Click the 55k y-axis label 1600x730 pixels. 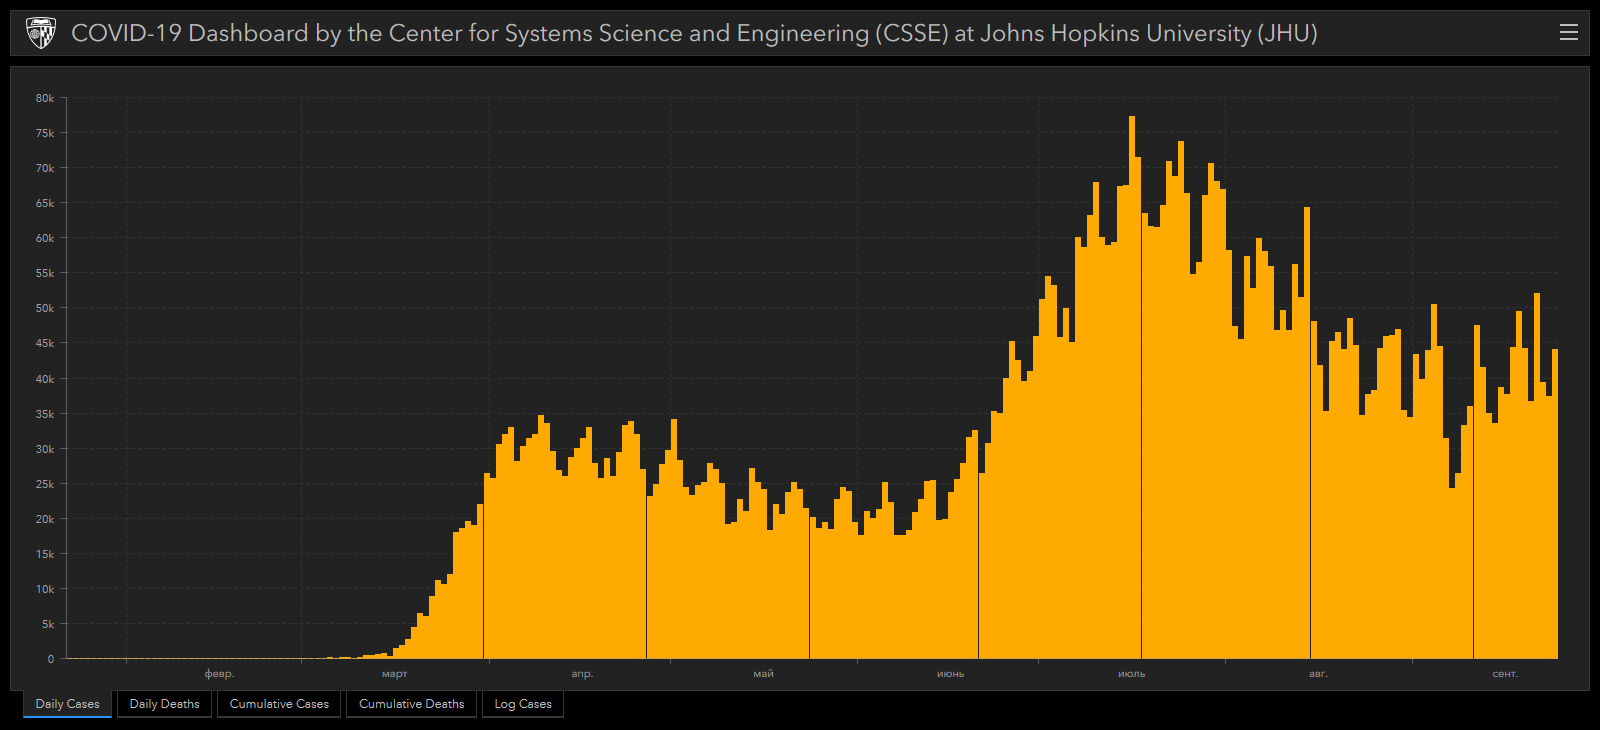click(45, 273)
